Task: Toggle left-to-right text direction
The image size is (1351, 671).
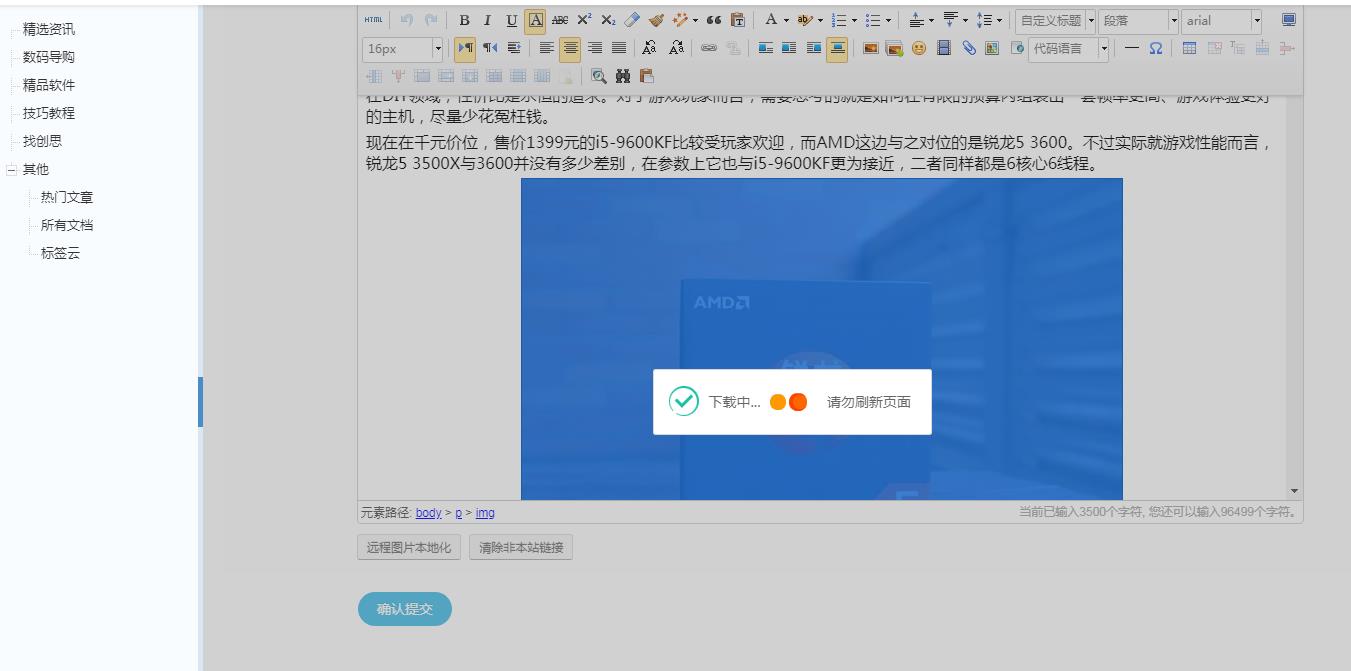Action: pos(465,48)
